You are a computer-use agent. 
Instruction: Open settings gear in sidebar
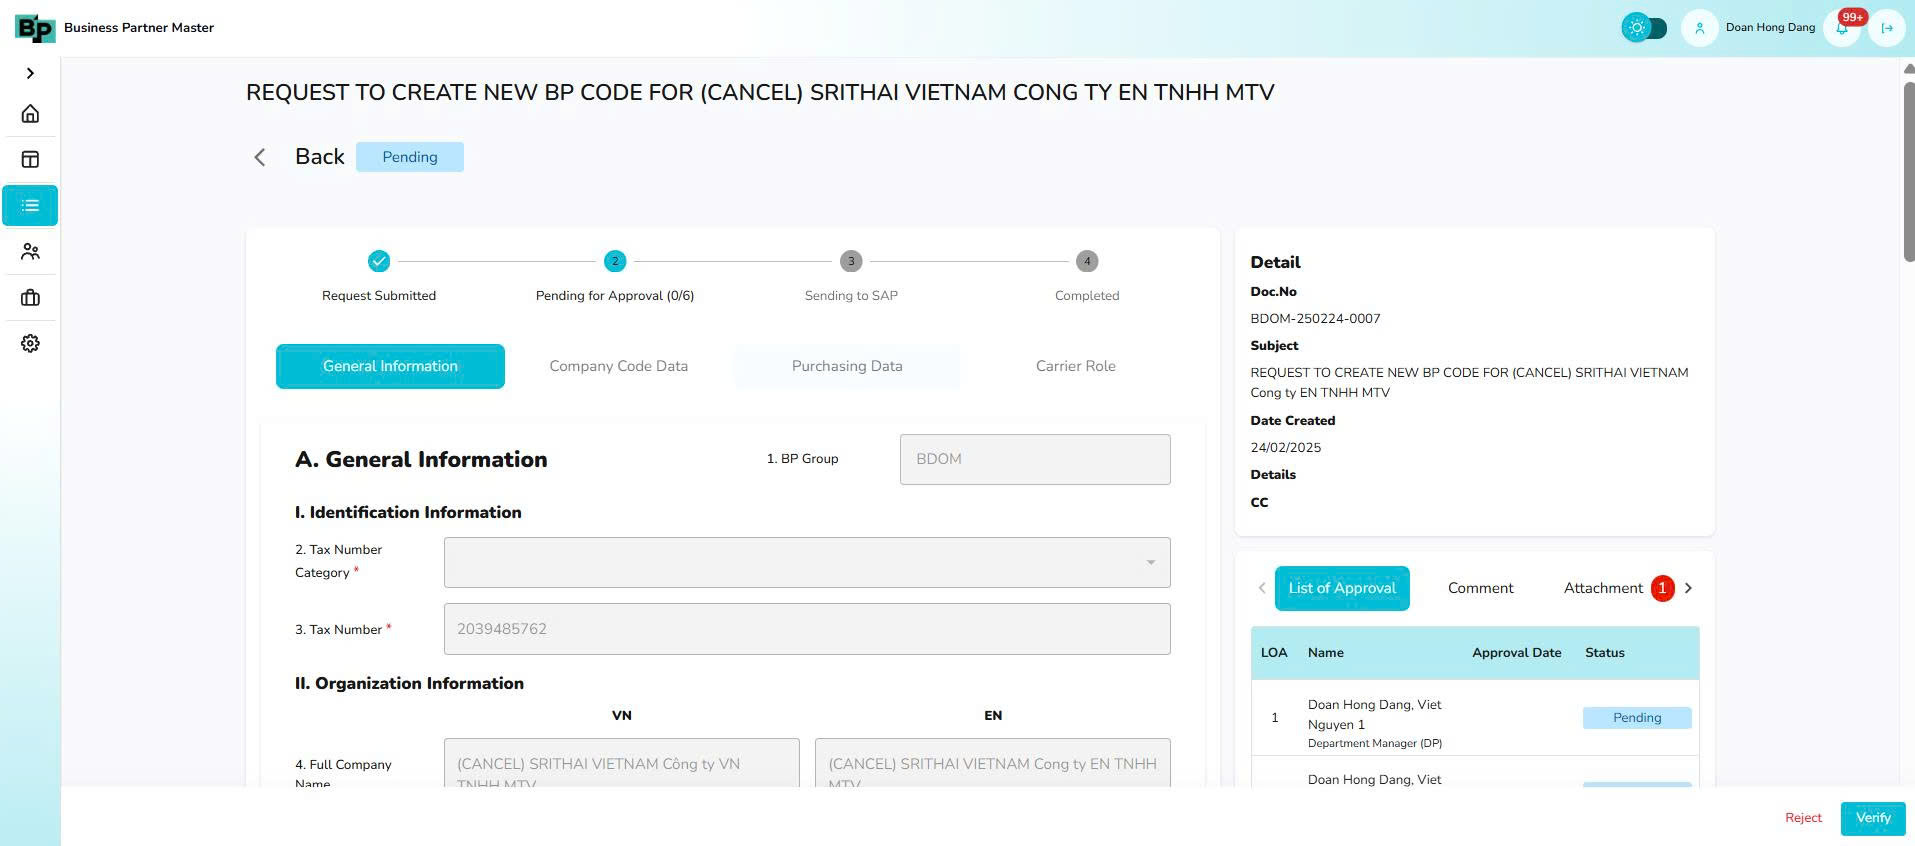[30, 344]
